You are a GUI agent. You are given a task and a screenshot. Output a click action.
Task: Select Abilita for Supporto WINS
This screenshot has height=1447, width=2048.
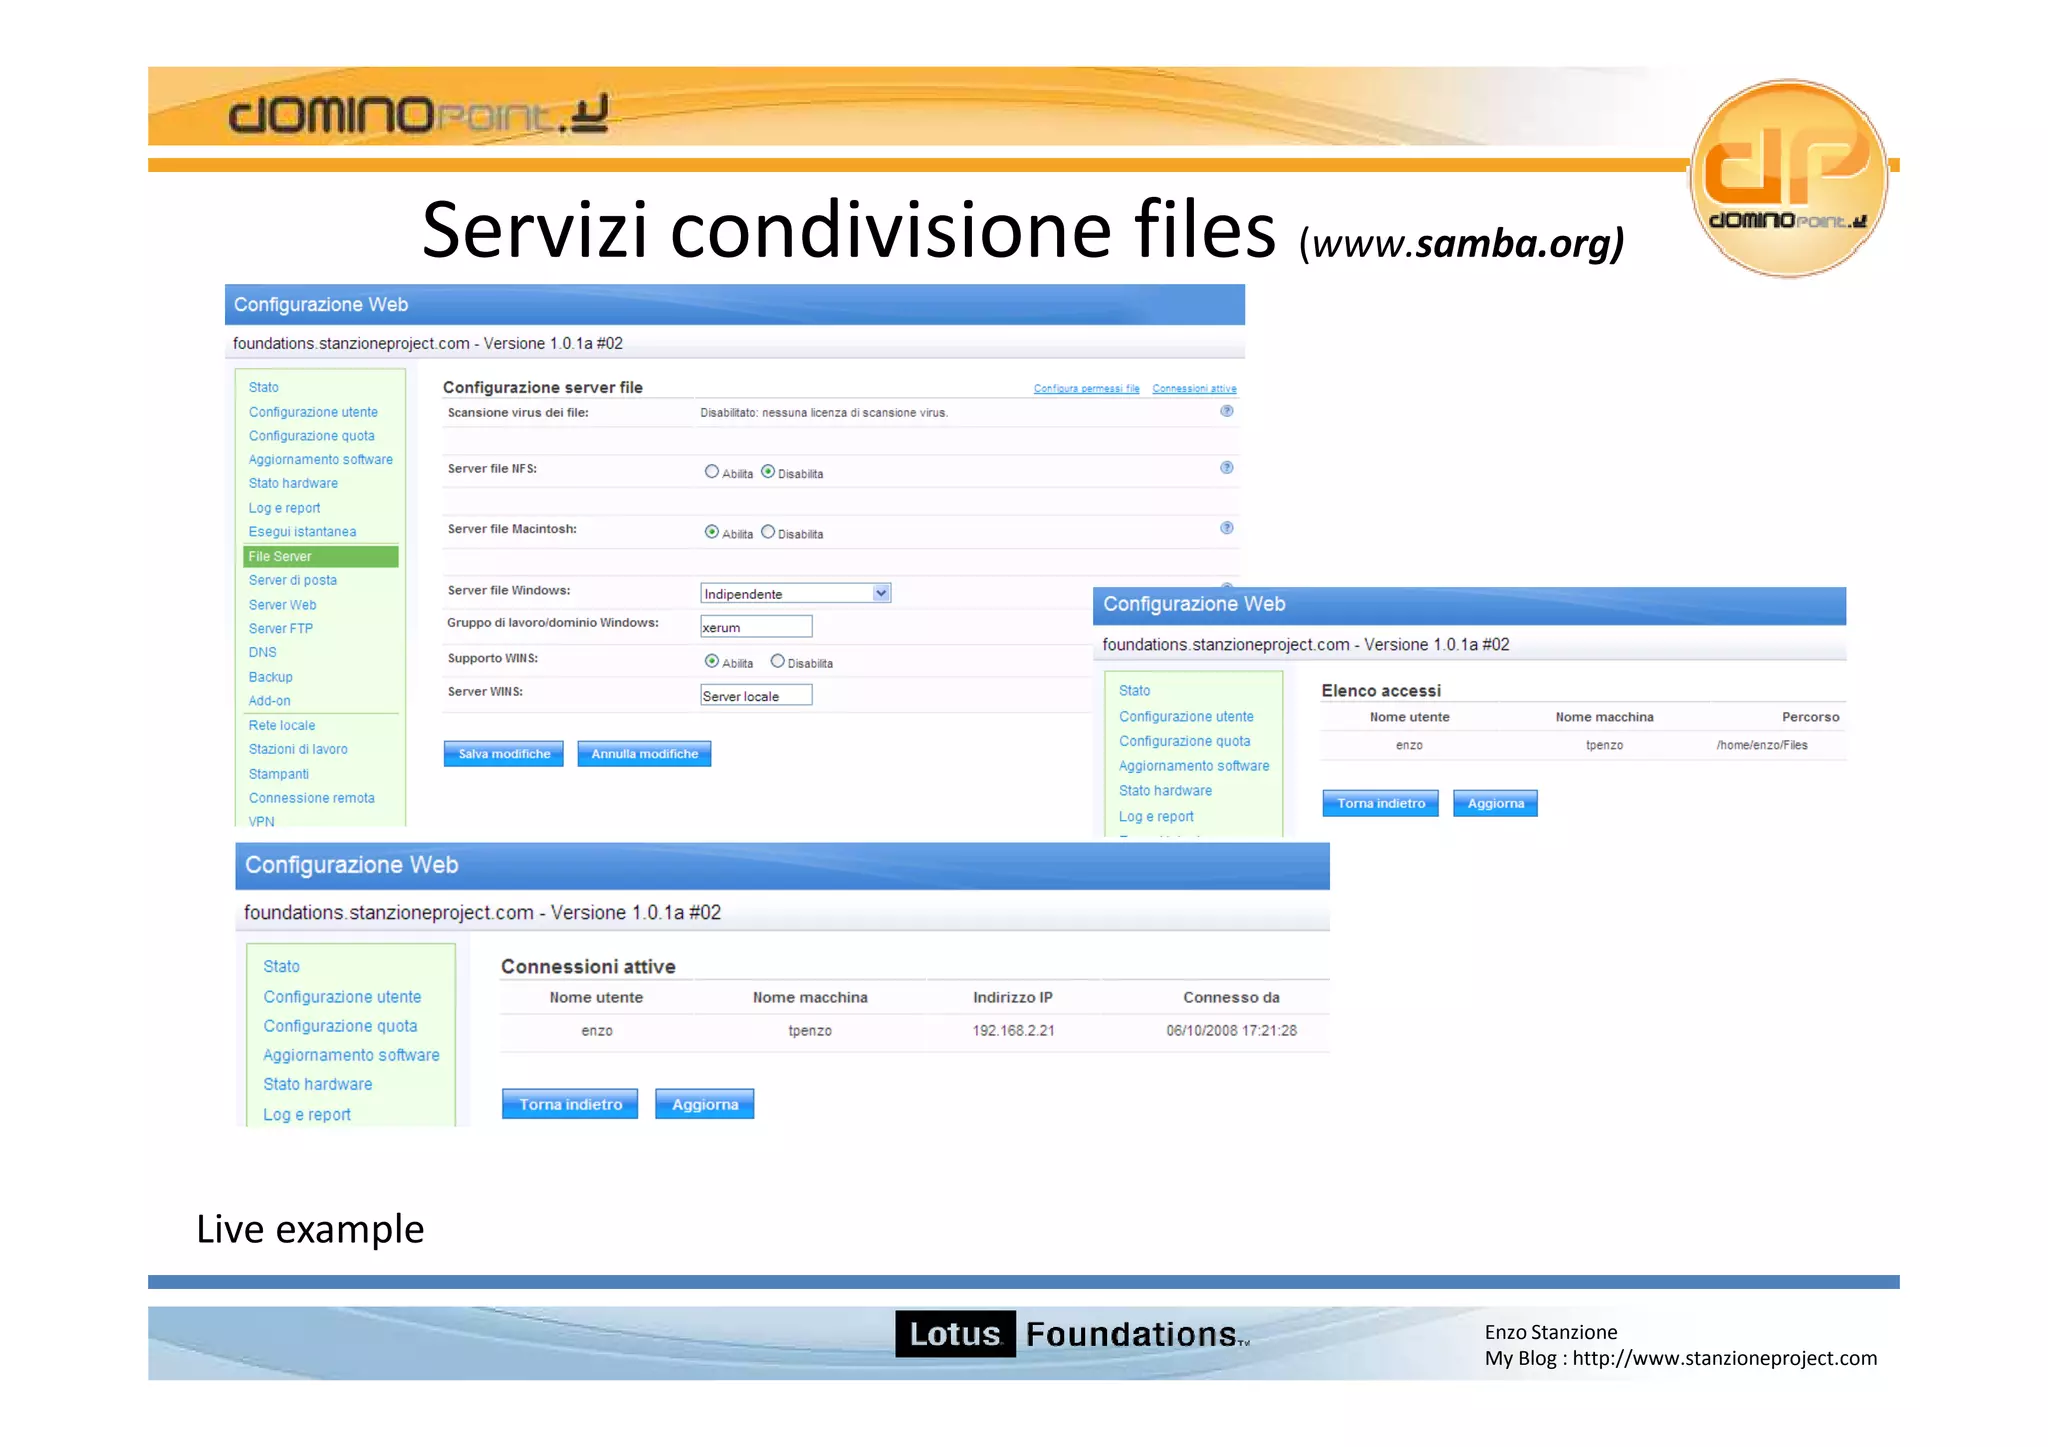click(711, 661)
